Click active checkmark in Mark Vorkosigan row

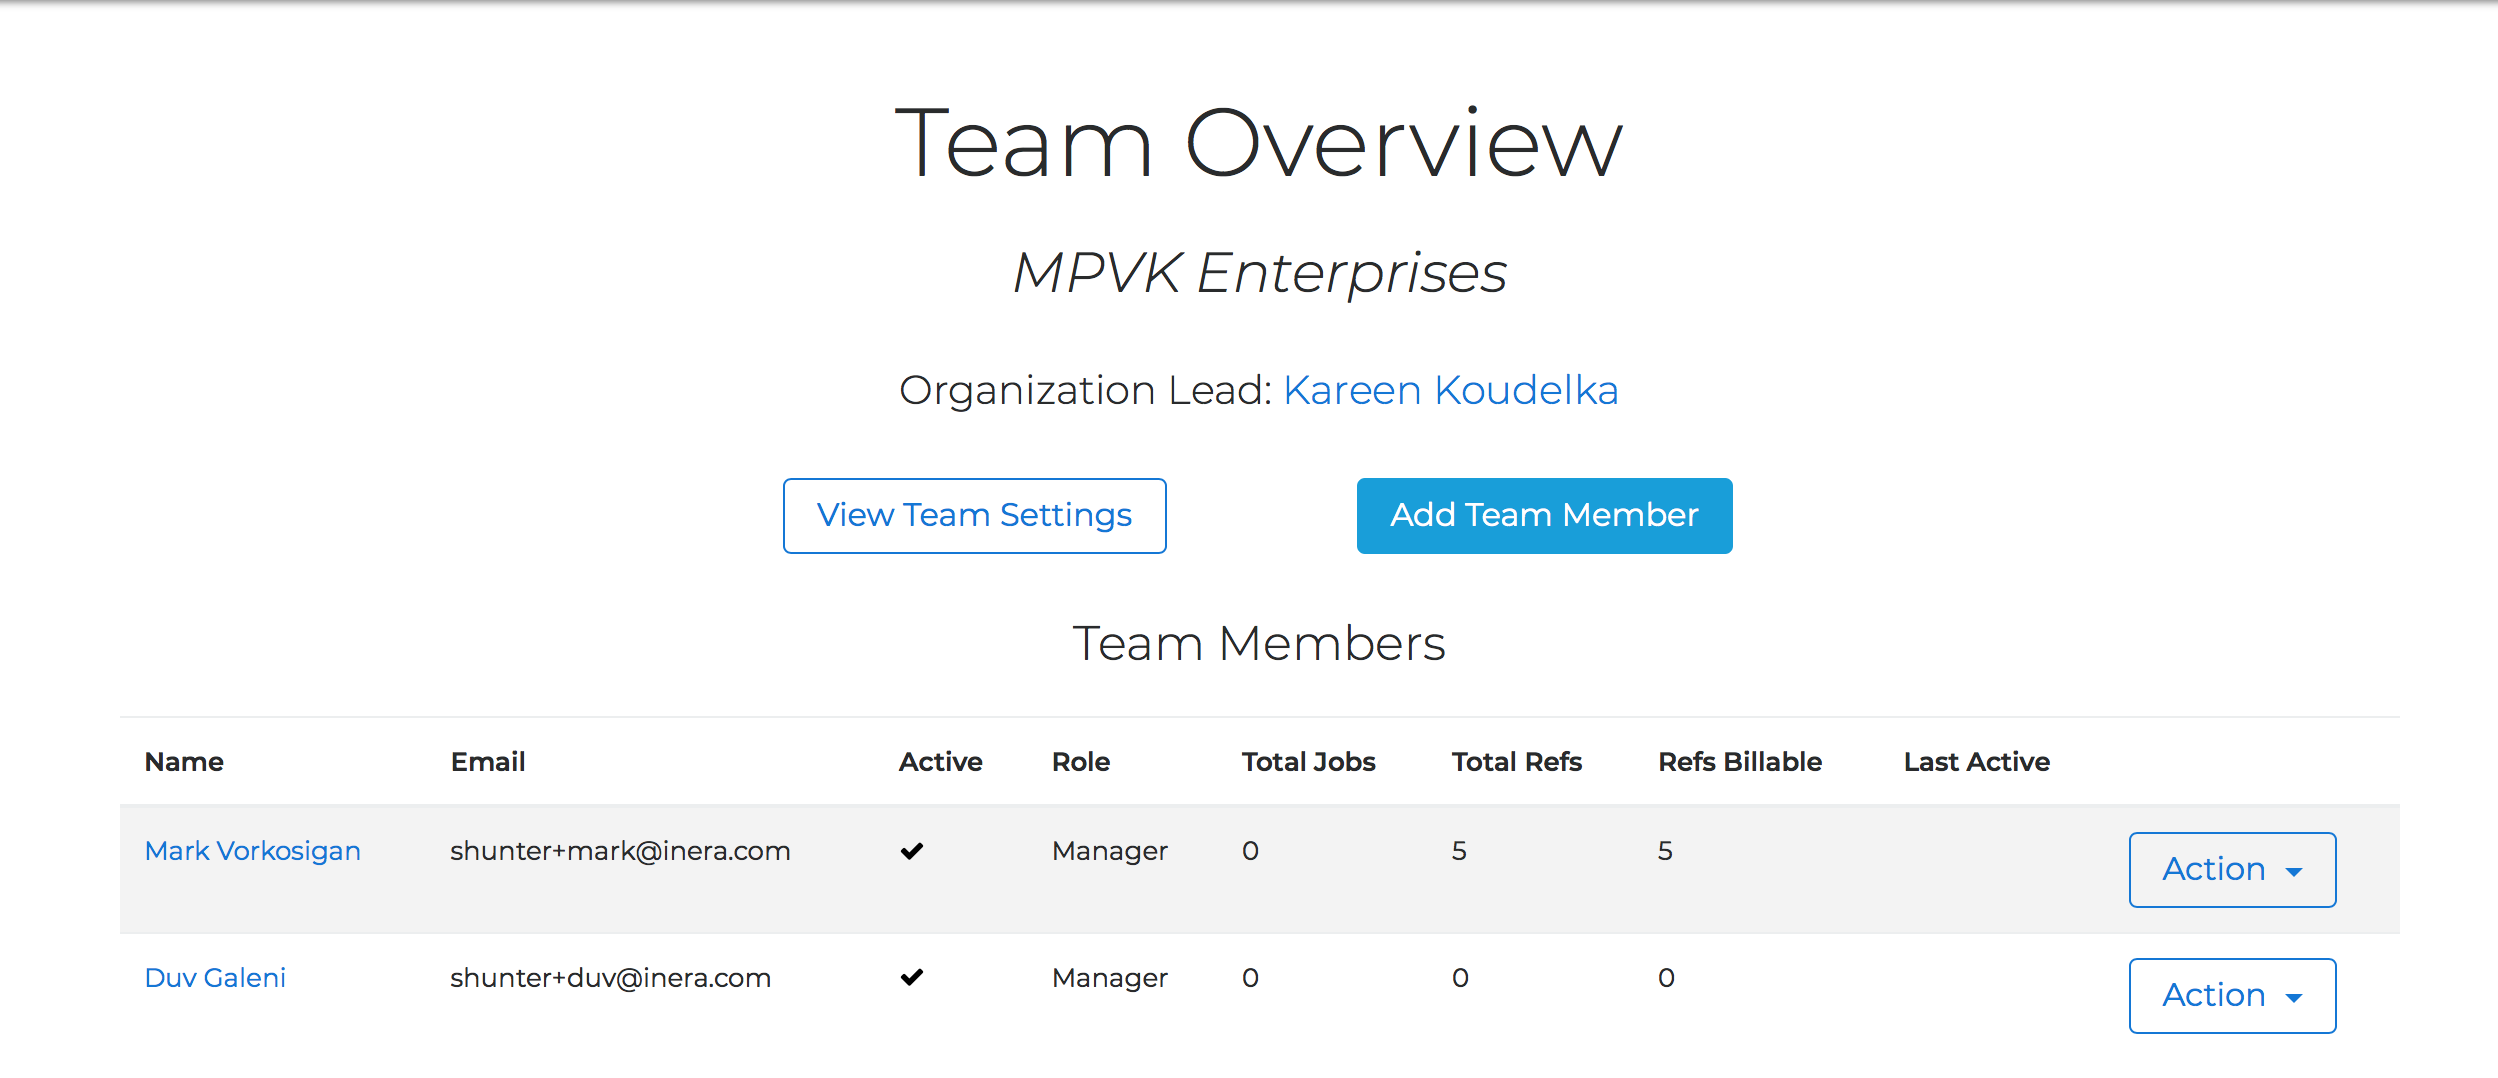911,851
